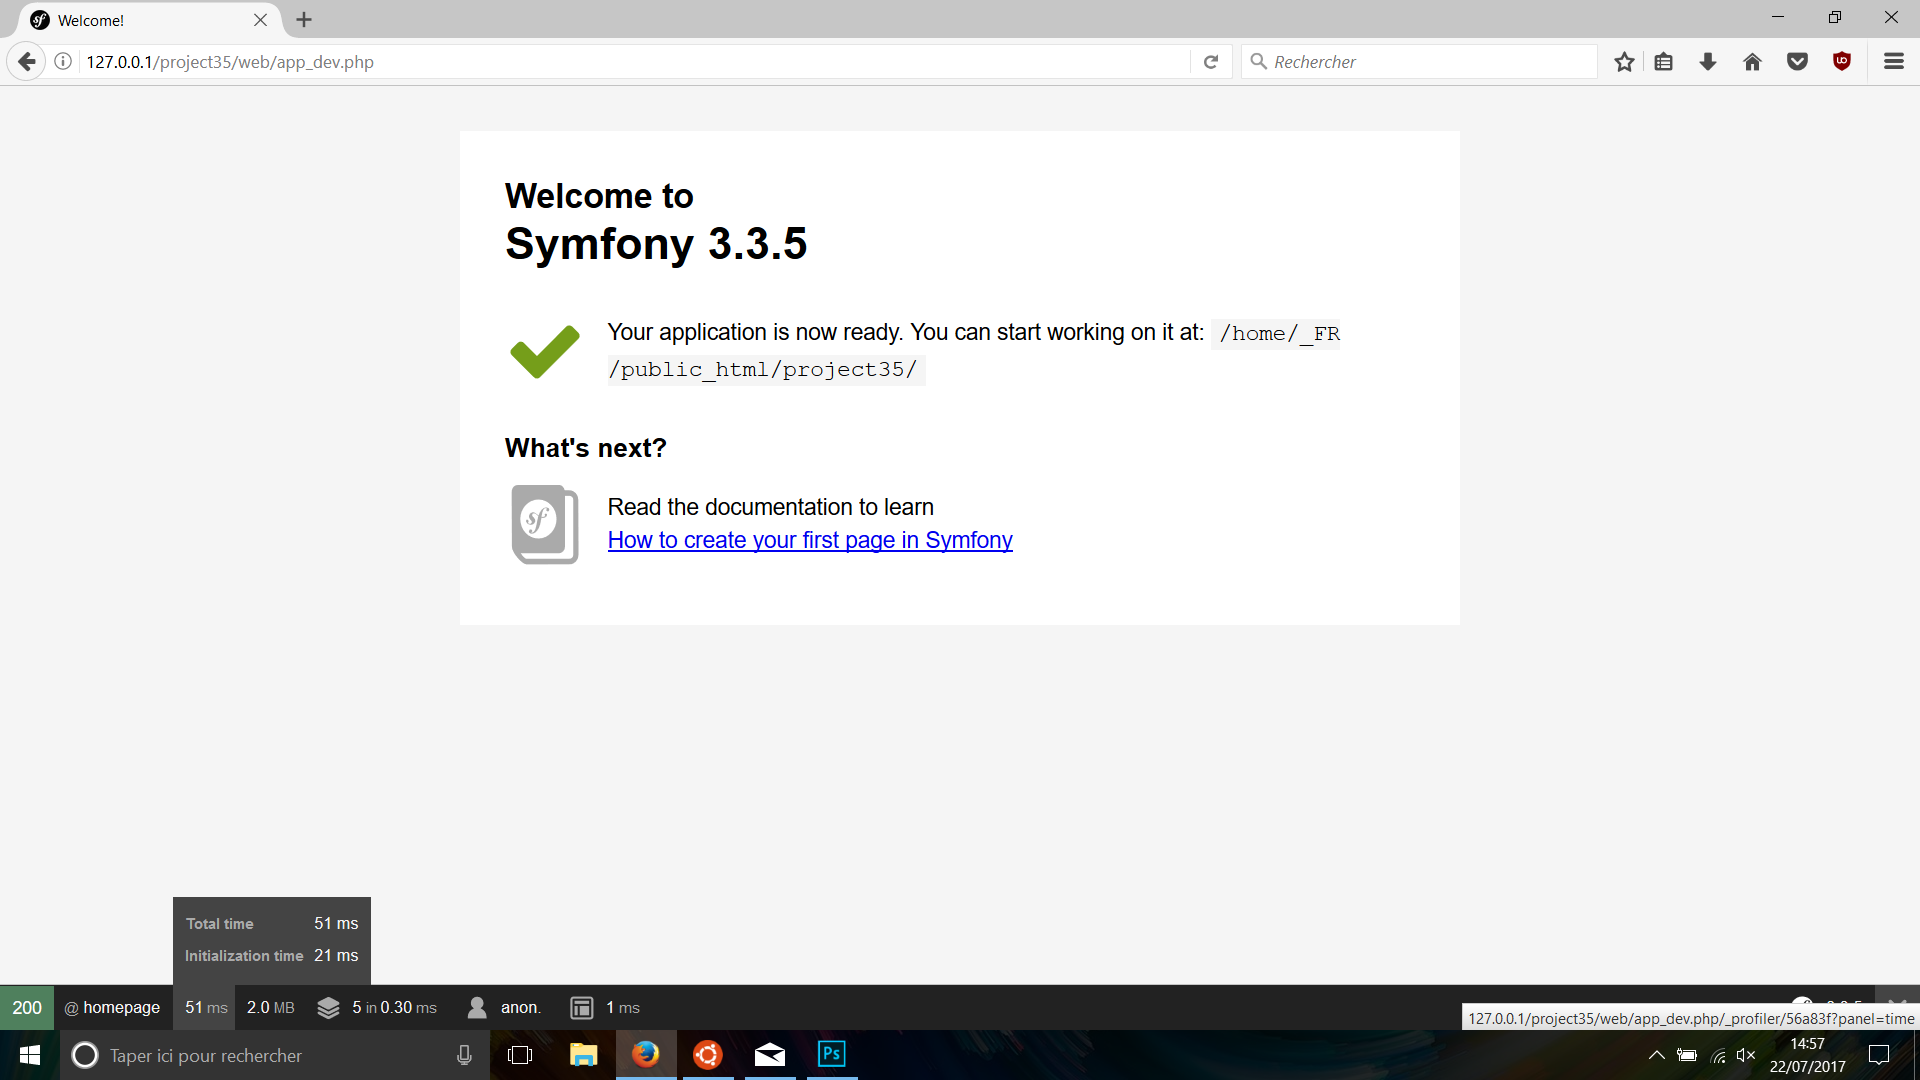1920x1080 pixels.
Task: Open the Pocket icon in toolbar
Action: click(x=1797, y=62)
